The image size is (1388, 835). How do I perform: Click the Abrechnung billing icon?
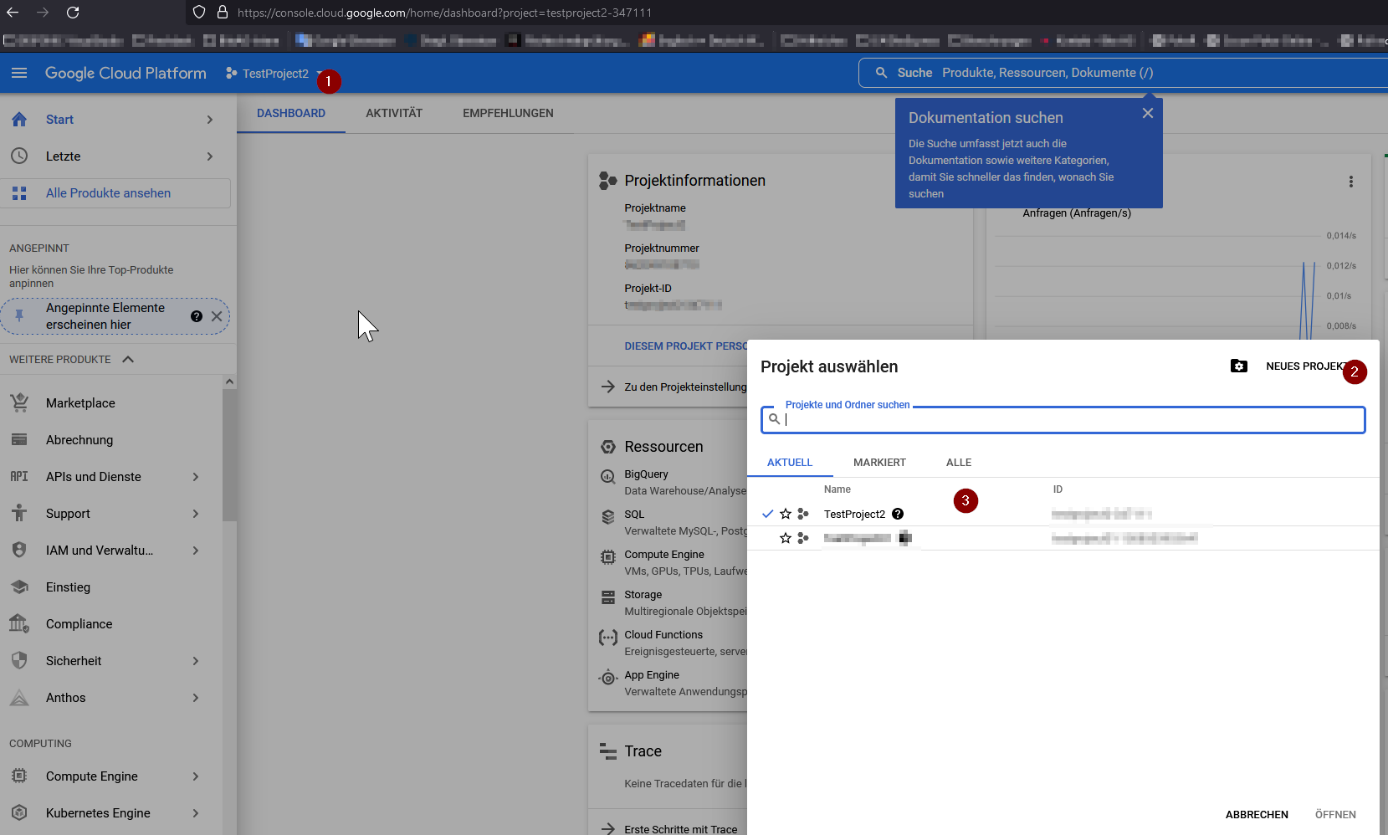19,440
